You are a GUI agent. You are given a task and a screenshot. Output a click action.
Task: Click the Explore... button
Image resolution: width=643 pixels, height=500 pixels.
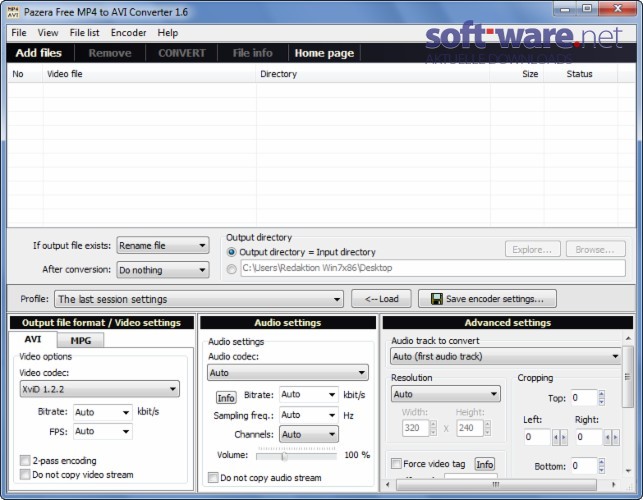(532, 249)
